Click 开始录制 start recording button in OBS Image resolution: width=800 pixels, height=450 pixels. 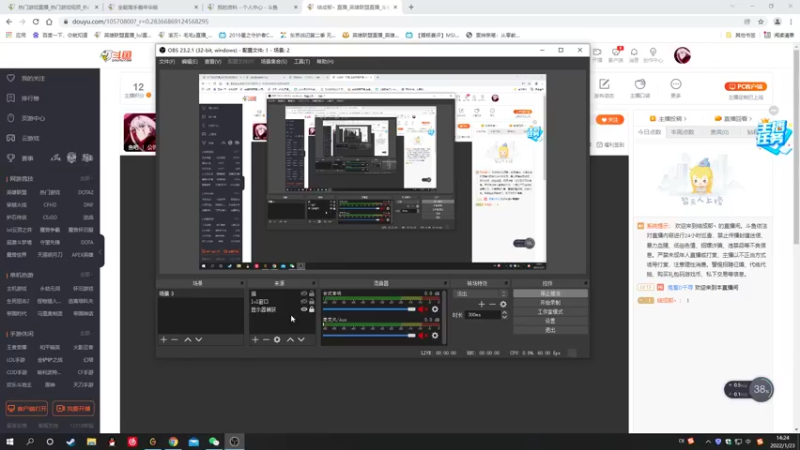click(x=550, y=303)
